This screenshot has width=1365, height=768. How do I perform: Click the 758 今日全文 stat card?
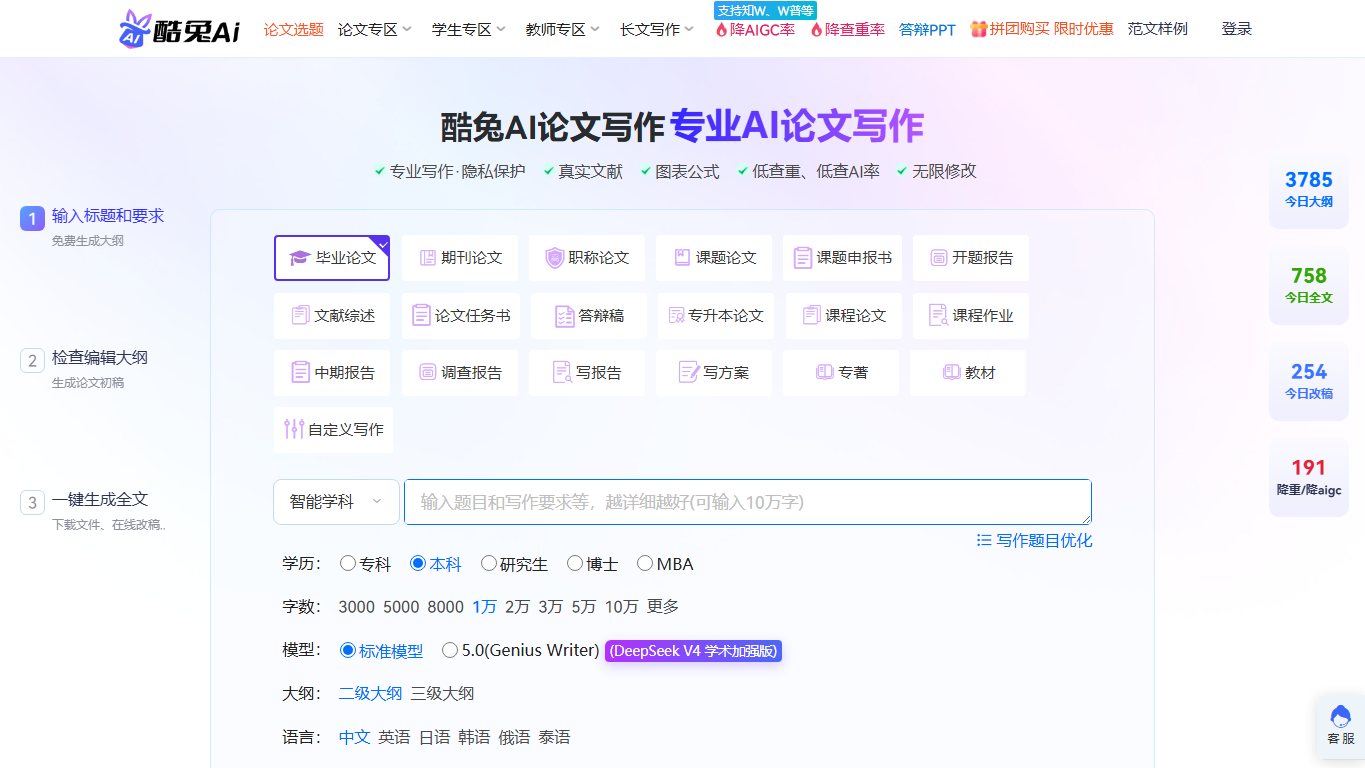[1309, 286]
